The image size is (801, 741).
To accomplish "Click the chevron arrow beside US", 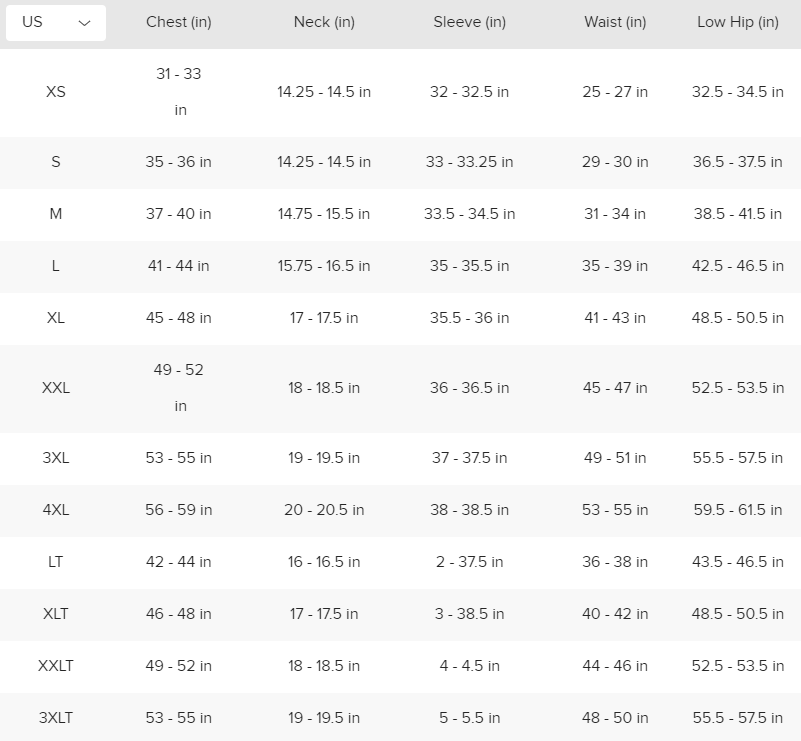I will click(84, 23).
